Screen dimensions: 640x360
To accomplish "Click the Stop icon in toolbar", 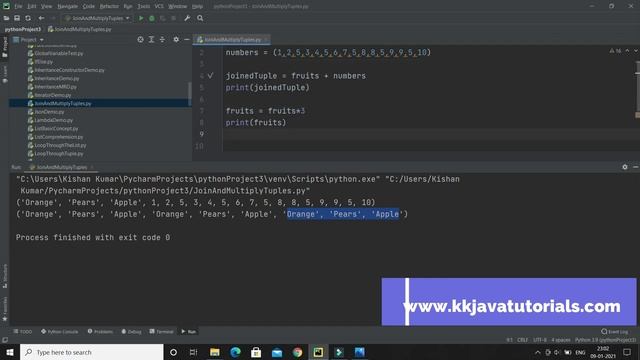I will [173, 18].
